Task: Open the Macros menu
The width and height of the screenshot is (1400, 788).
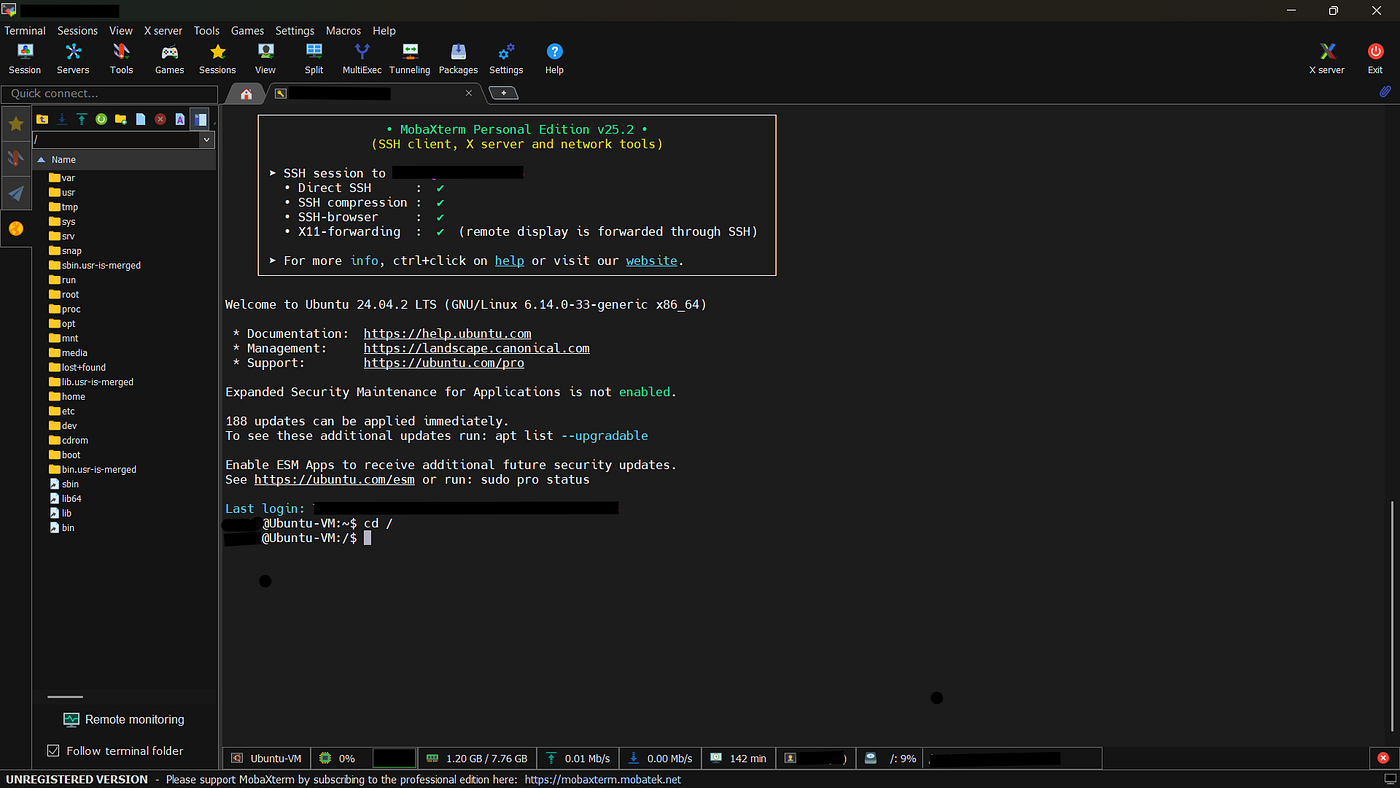Action: pos(343,31)
